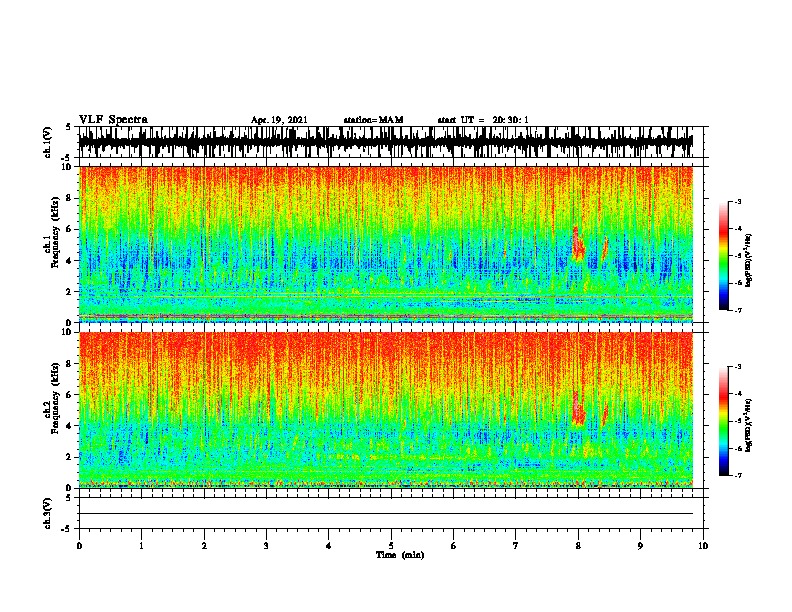Click the small red streak after 8 min in ch.1
Viewport: 792px width, 612px height.
click(604, 247)
